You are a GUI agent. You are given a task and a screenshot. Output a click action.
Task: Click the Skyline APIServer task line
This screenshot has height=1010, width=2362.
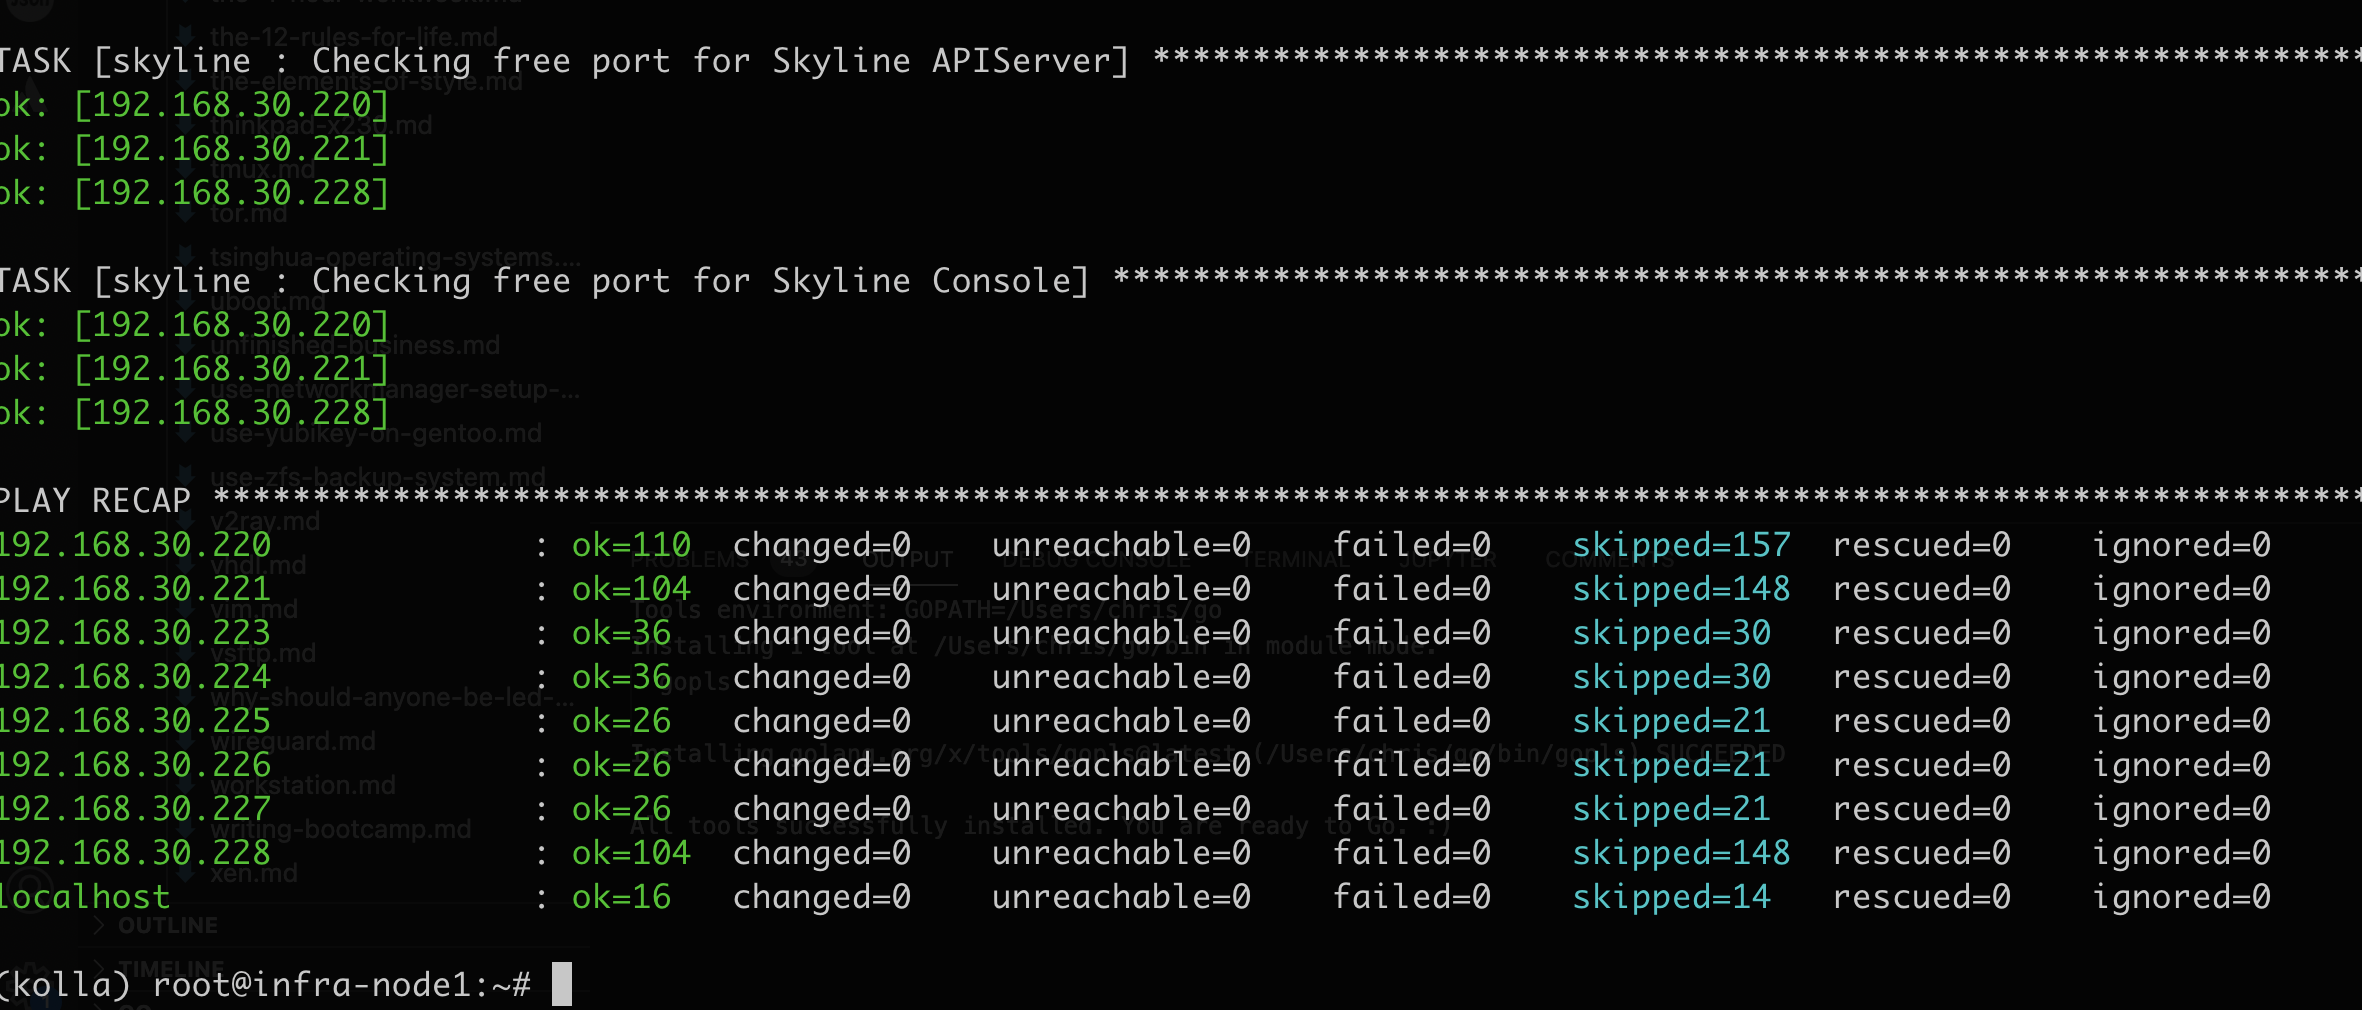pos(564,61)
